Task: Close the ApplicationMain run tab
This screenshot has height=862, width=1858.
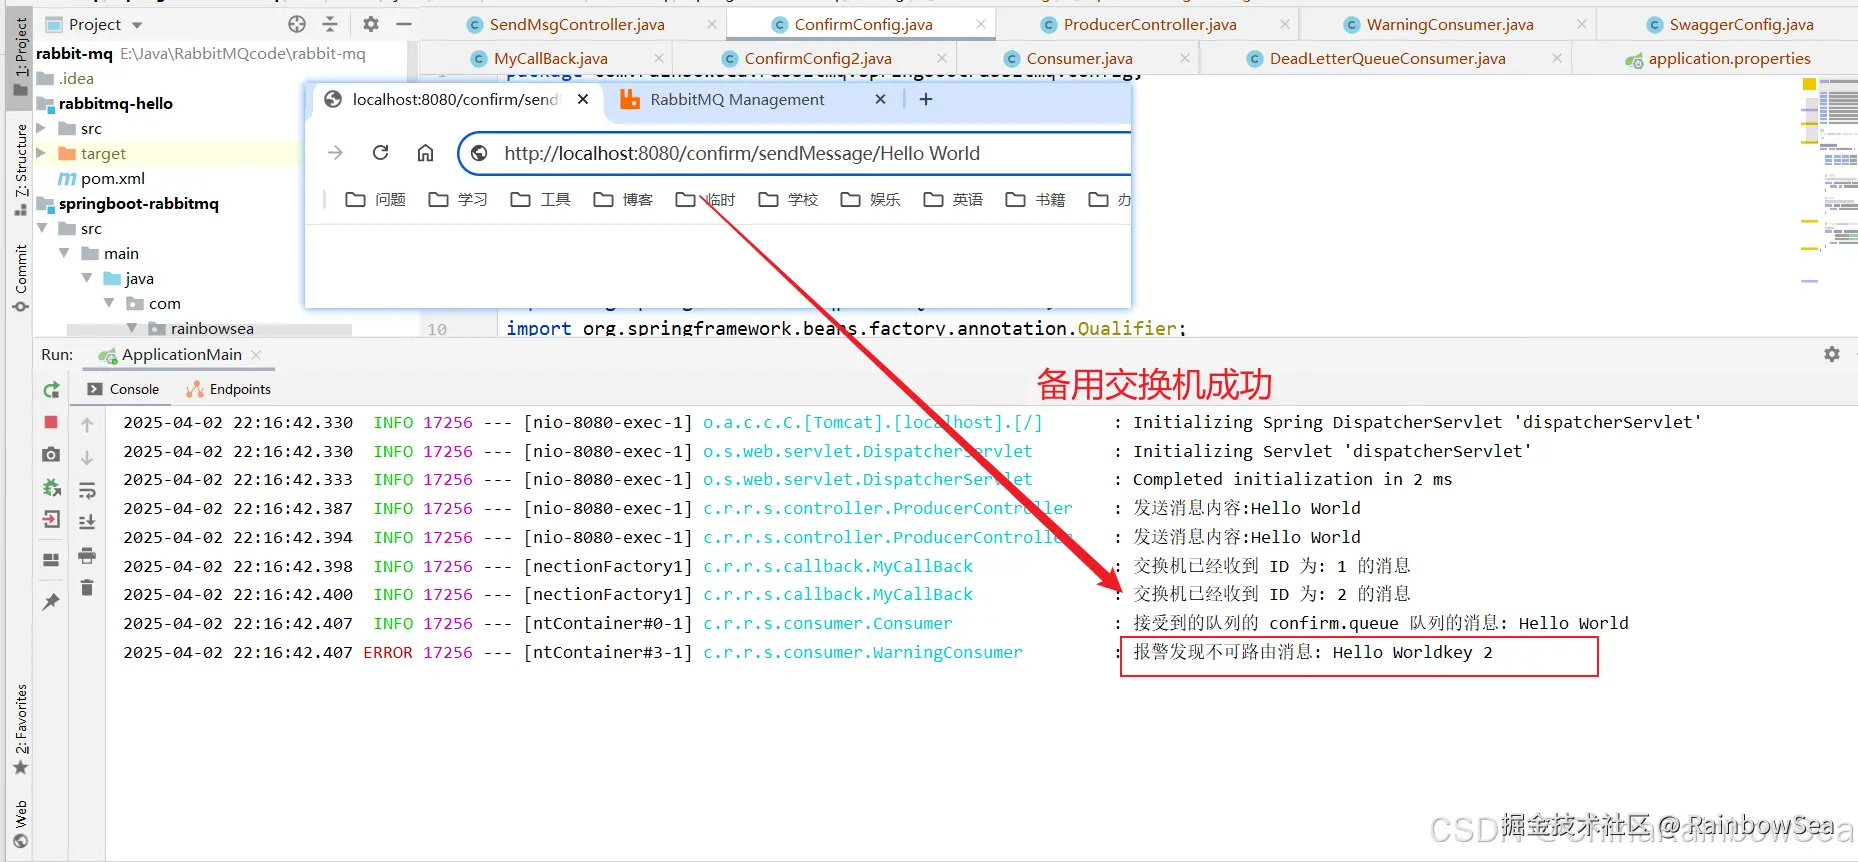Action: tap(257, 355)
